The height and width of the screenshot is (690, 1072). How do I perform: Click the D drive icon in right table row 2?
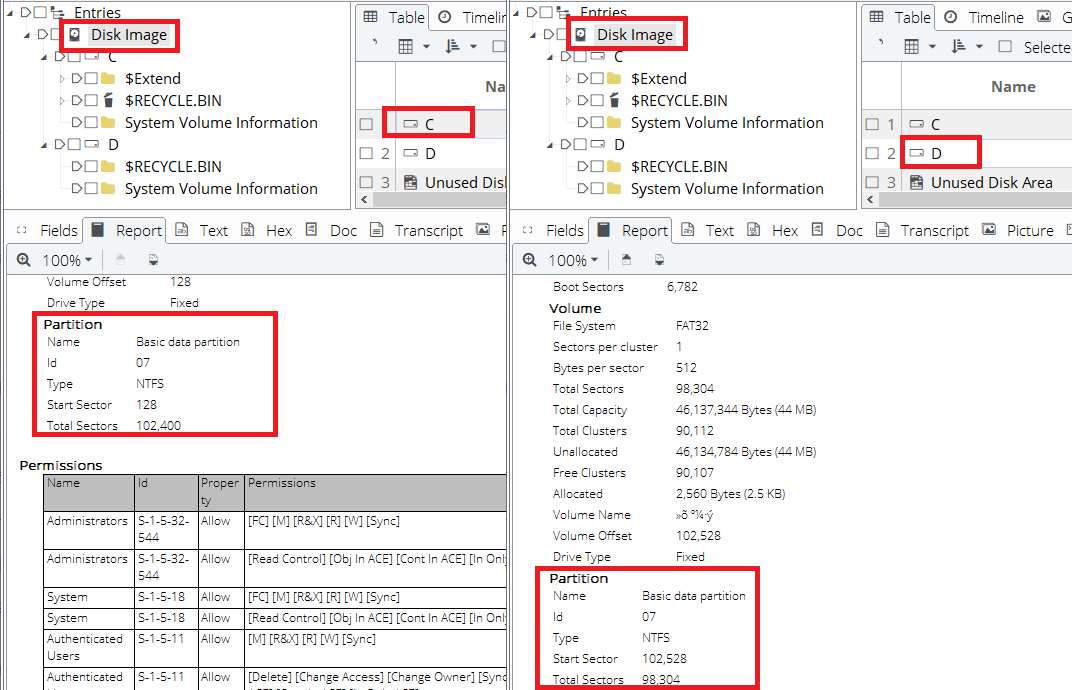(915, 153)
